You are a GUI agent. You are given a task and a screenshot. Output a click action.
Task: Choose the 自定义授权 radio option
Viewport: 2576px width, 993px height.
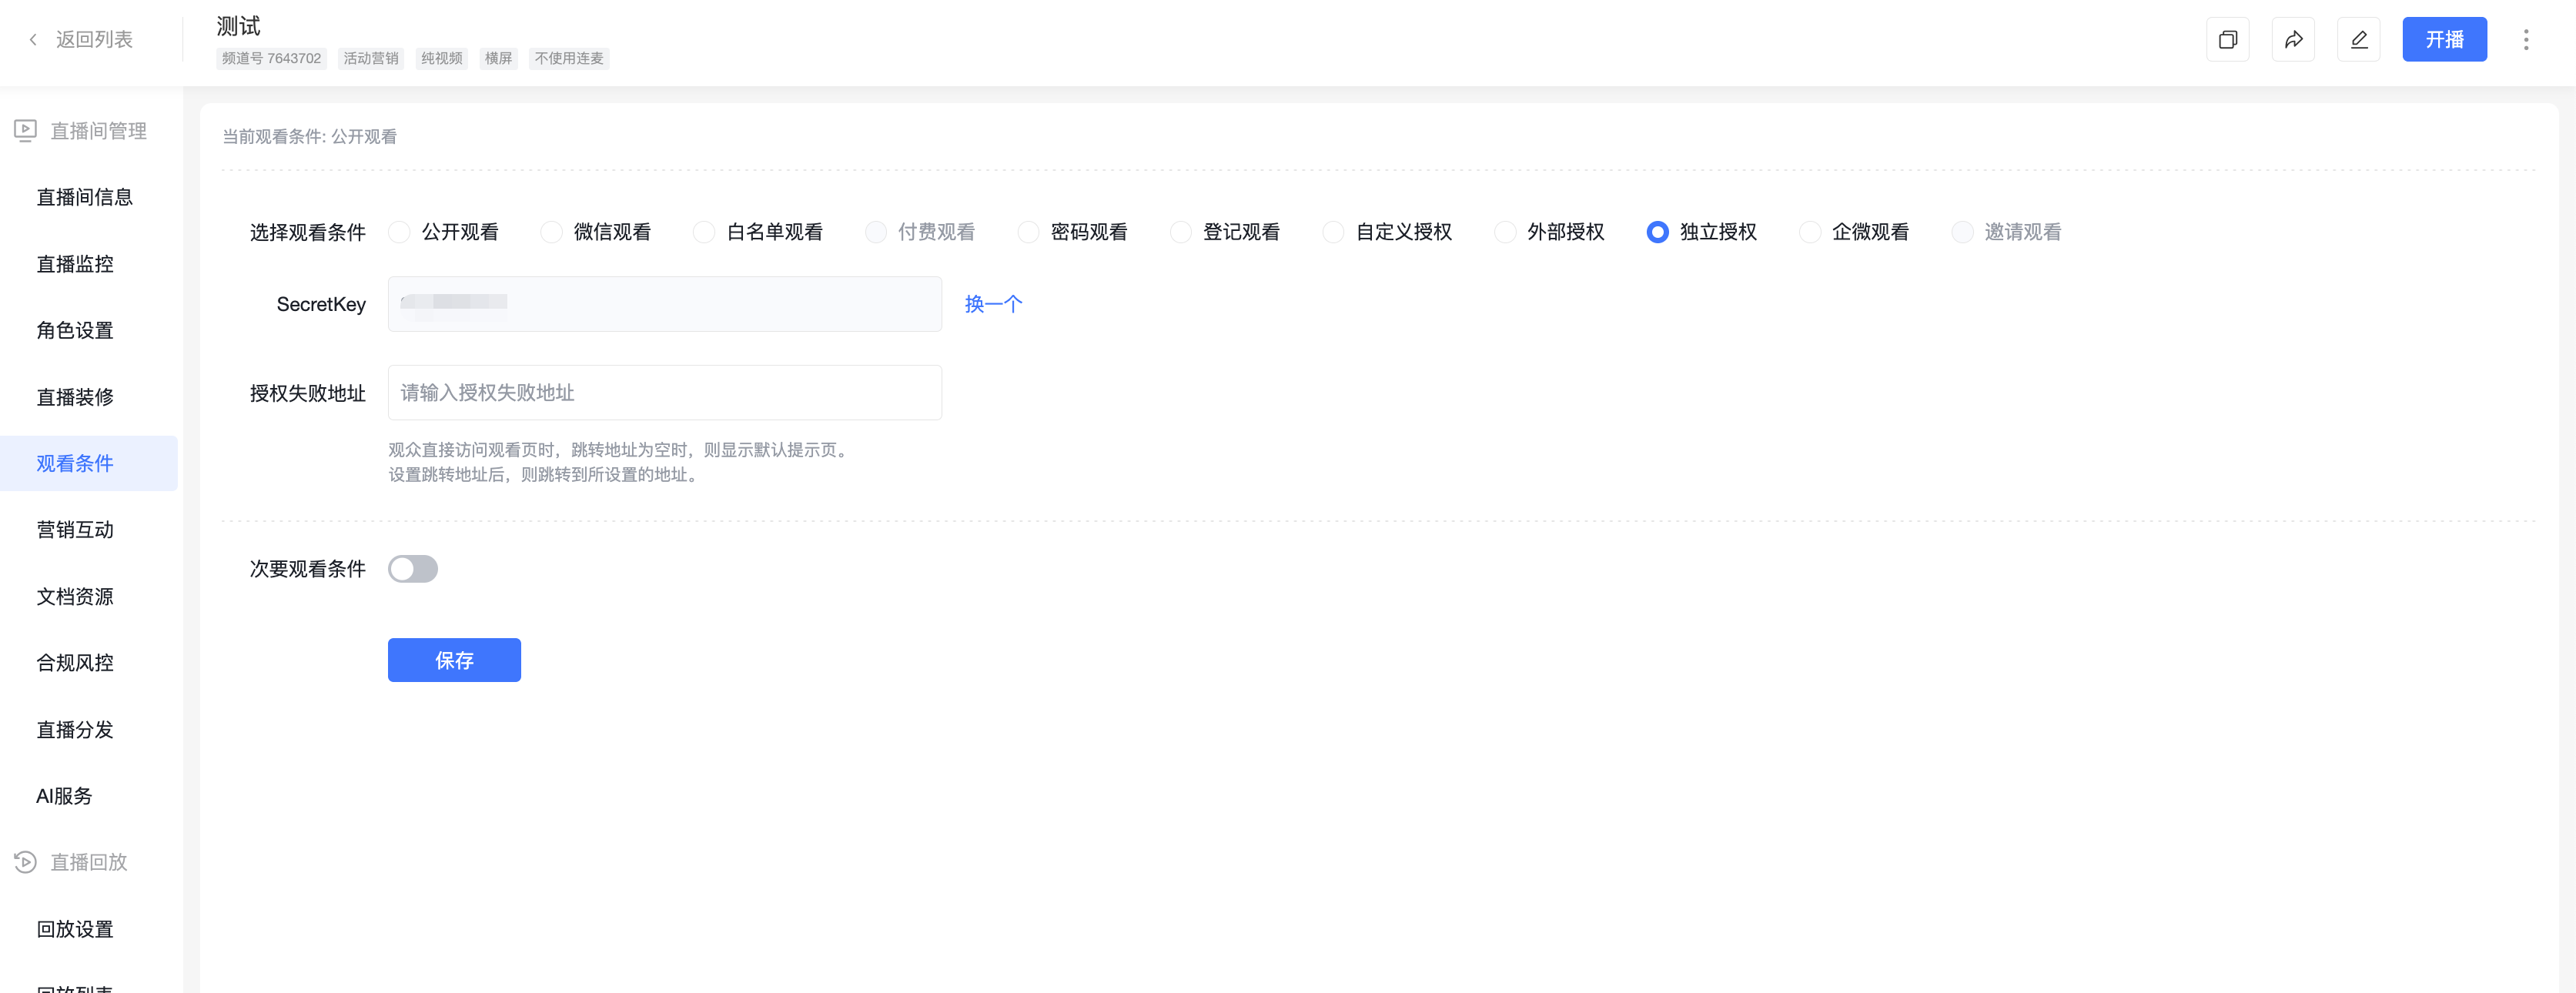click(x=1333, y=232)
